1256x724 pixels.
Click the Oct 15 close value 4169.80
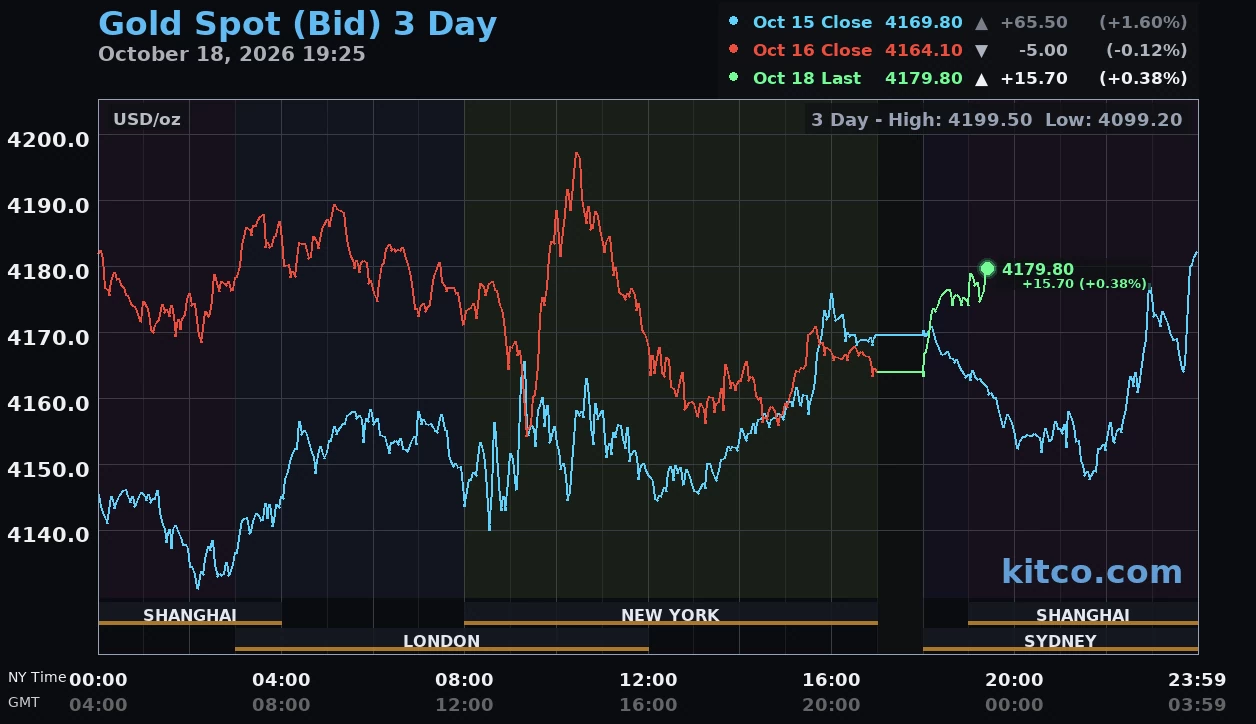924,22
